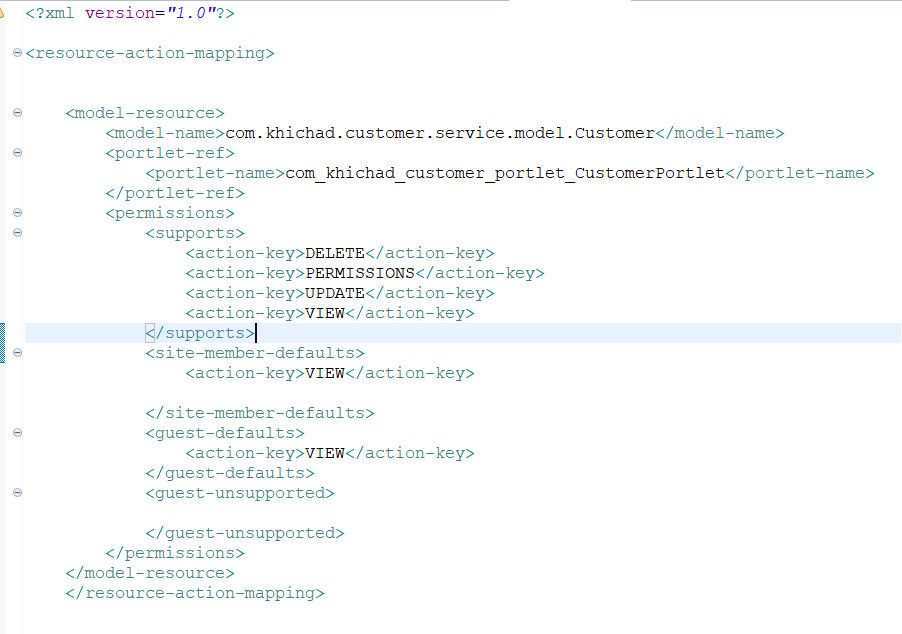This screenshot has width=902, height=634.
Task: Click the closing portlet-name tag
Action: [x=800, y=173]
